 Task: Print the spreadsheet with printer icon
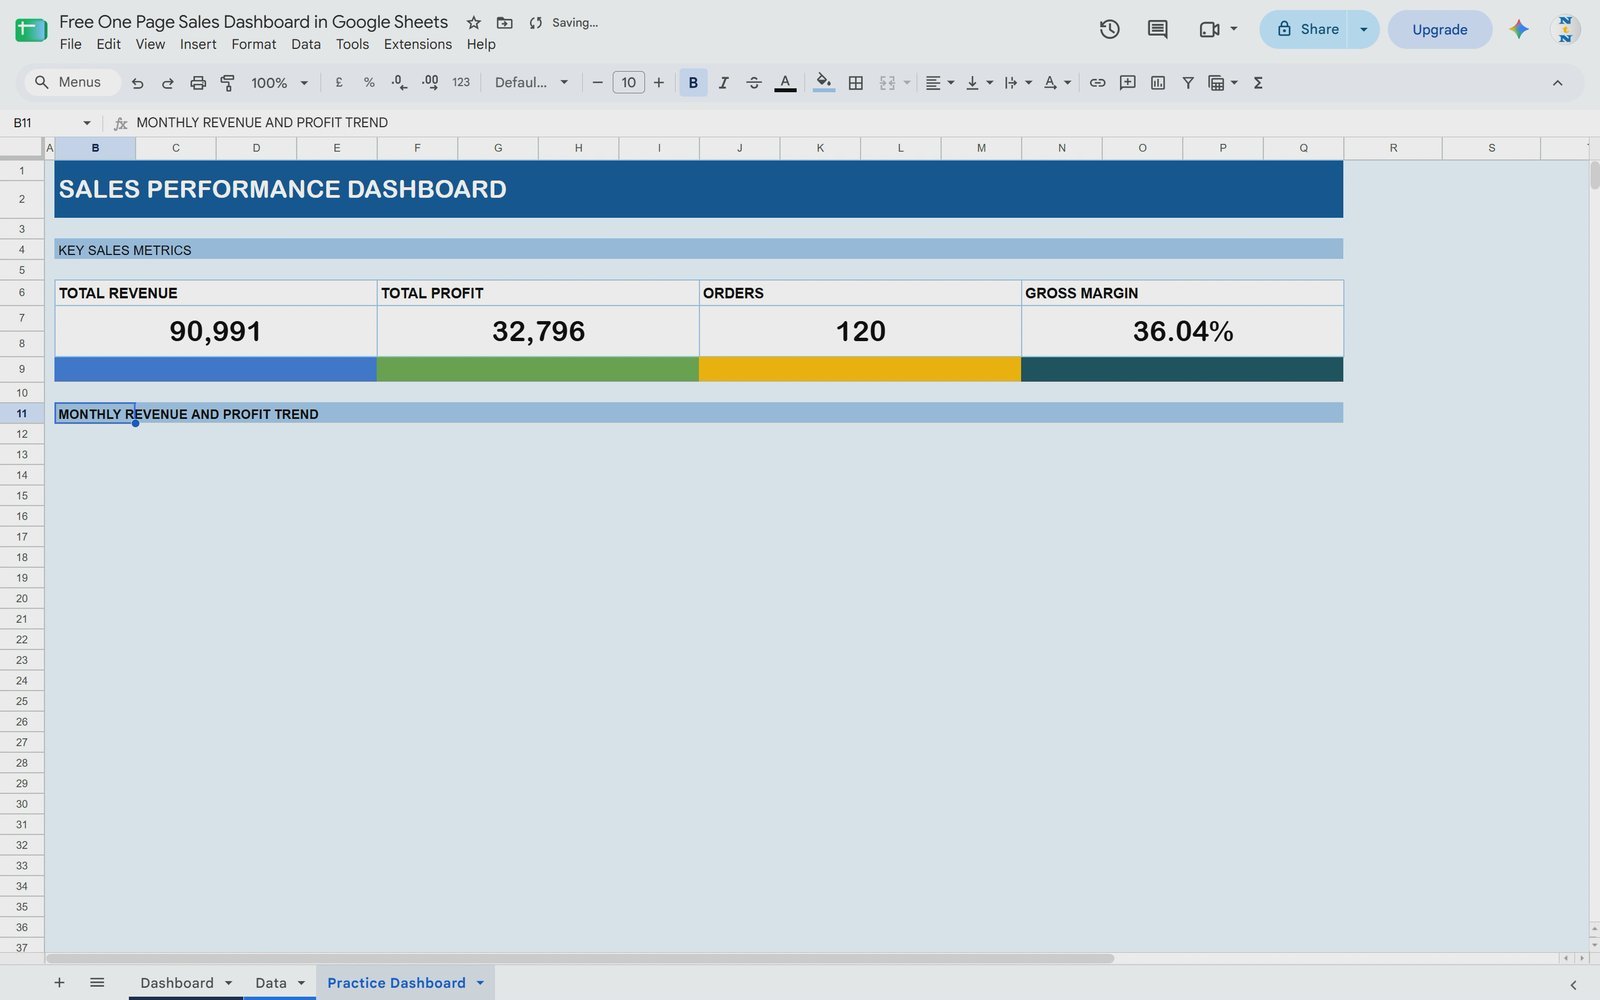[x=198, y=83]
